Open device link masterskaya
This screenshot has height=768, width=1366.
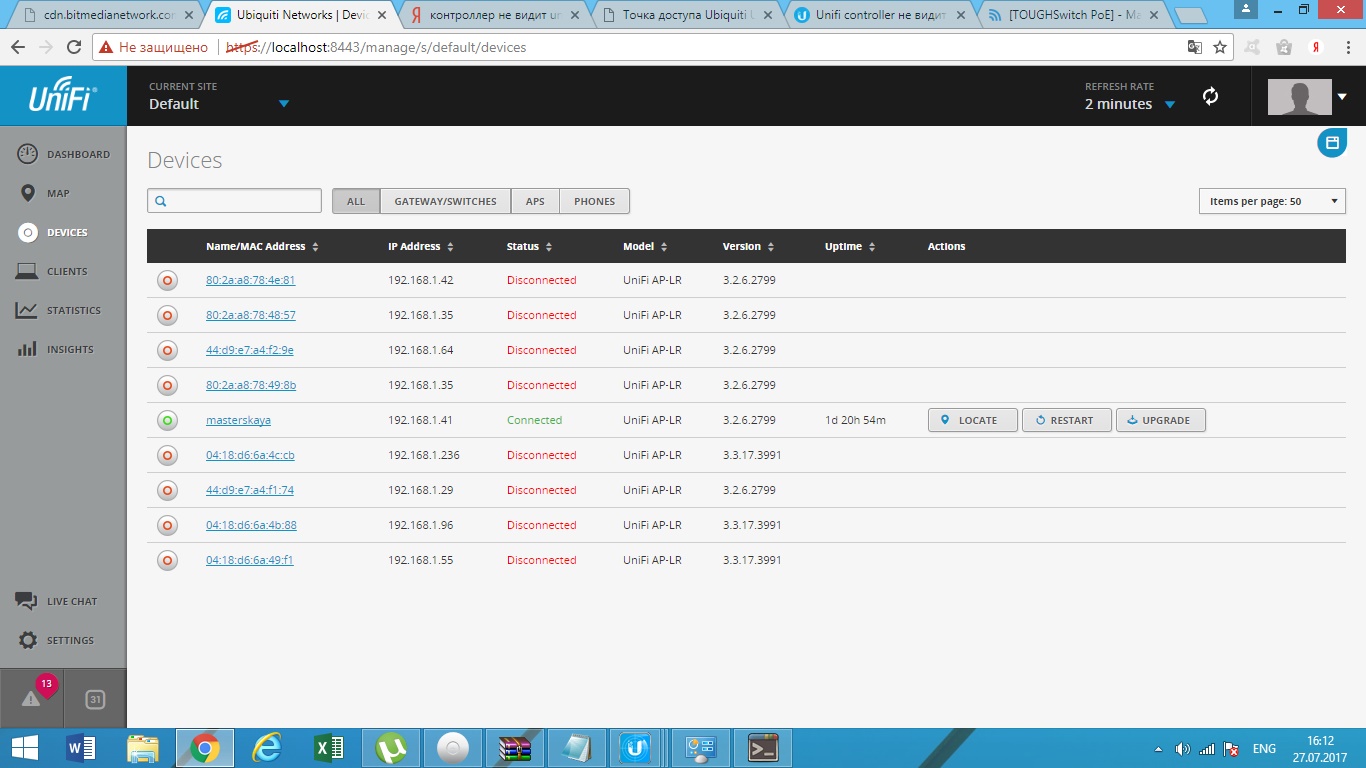pos(238,420)
